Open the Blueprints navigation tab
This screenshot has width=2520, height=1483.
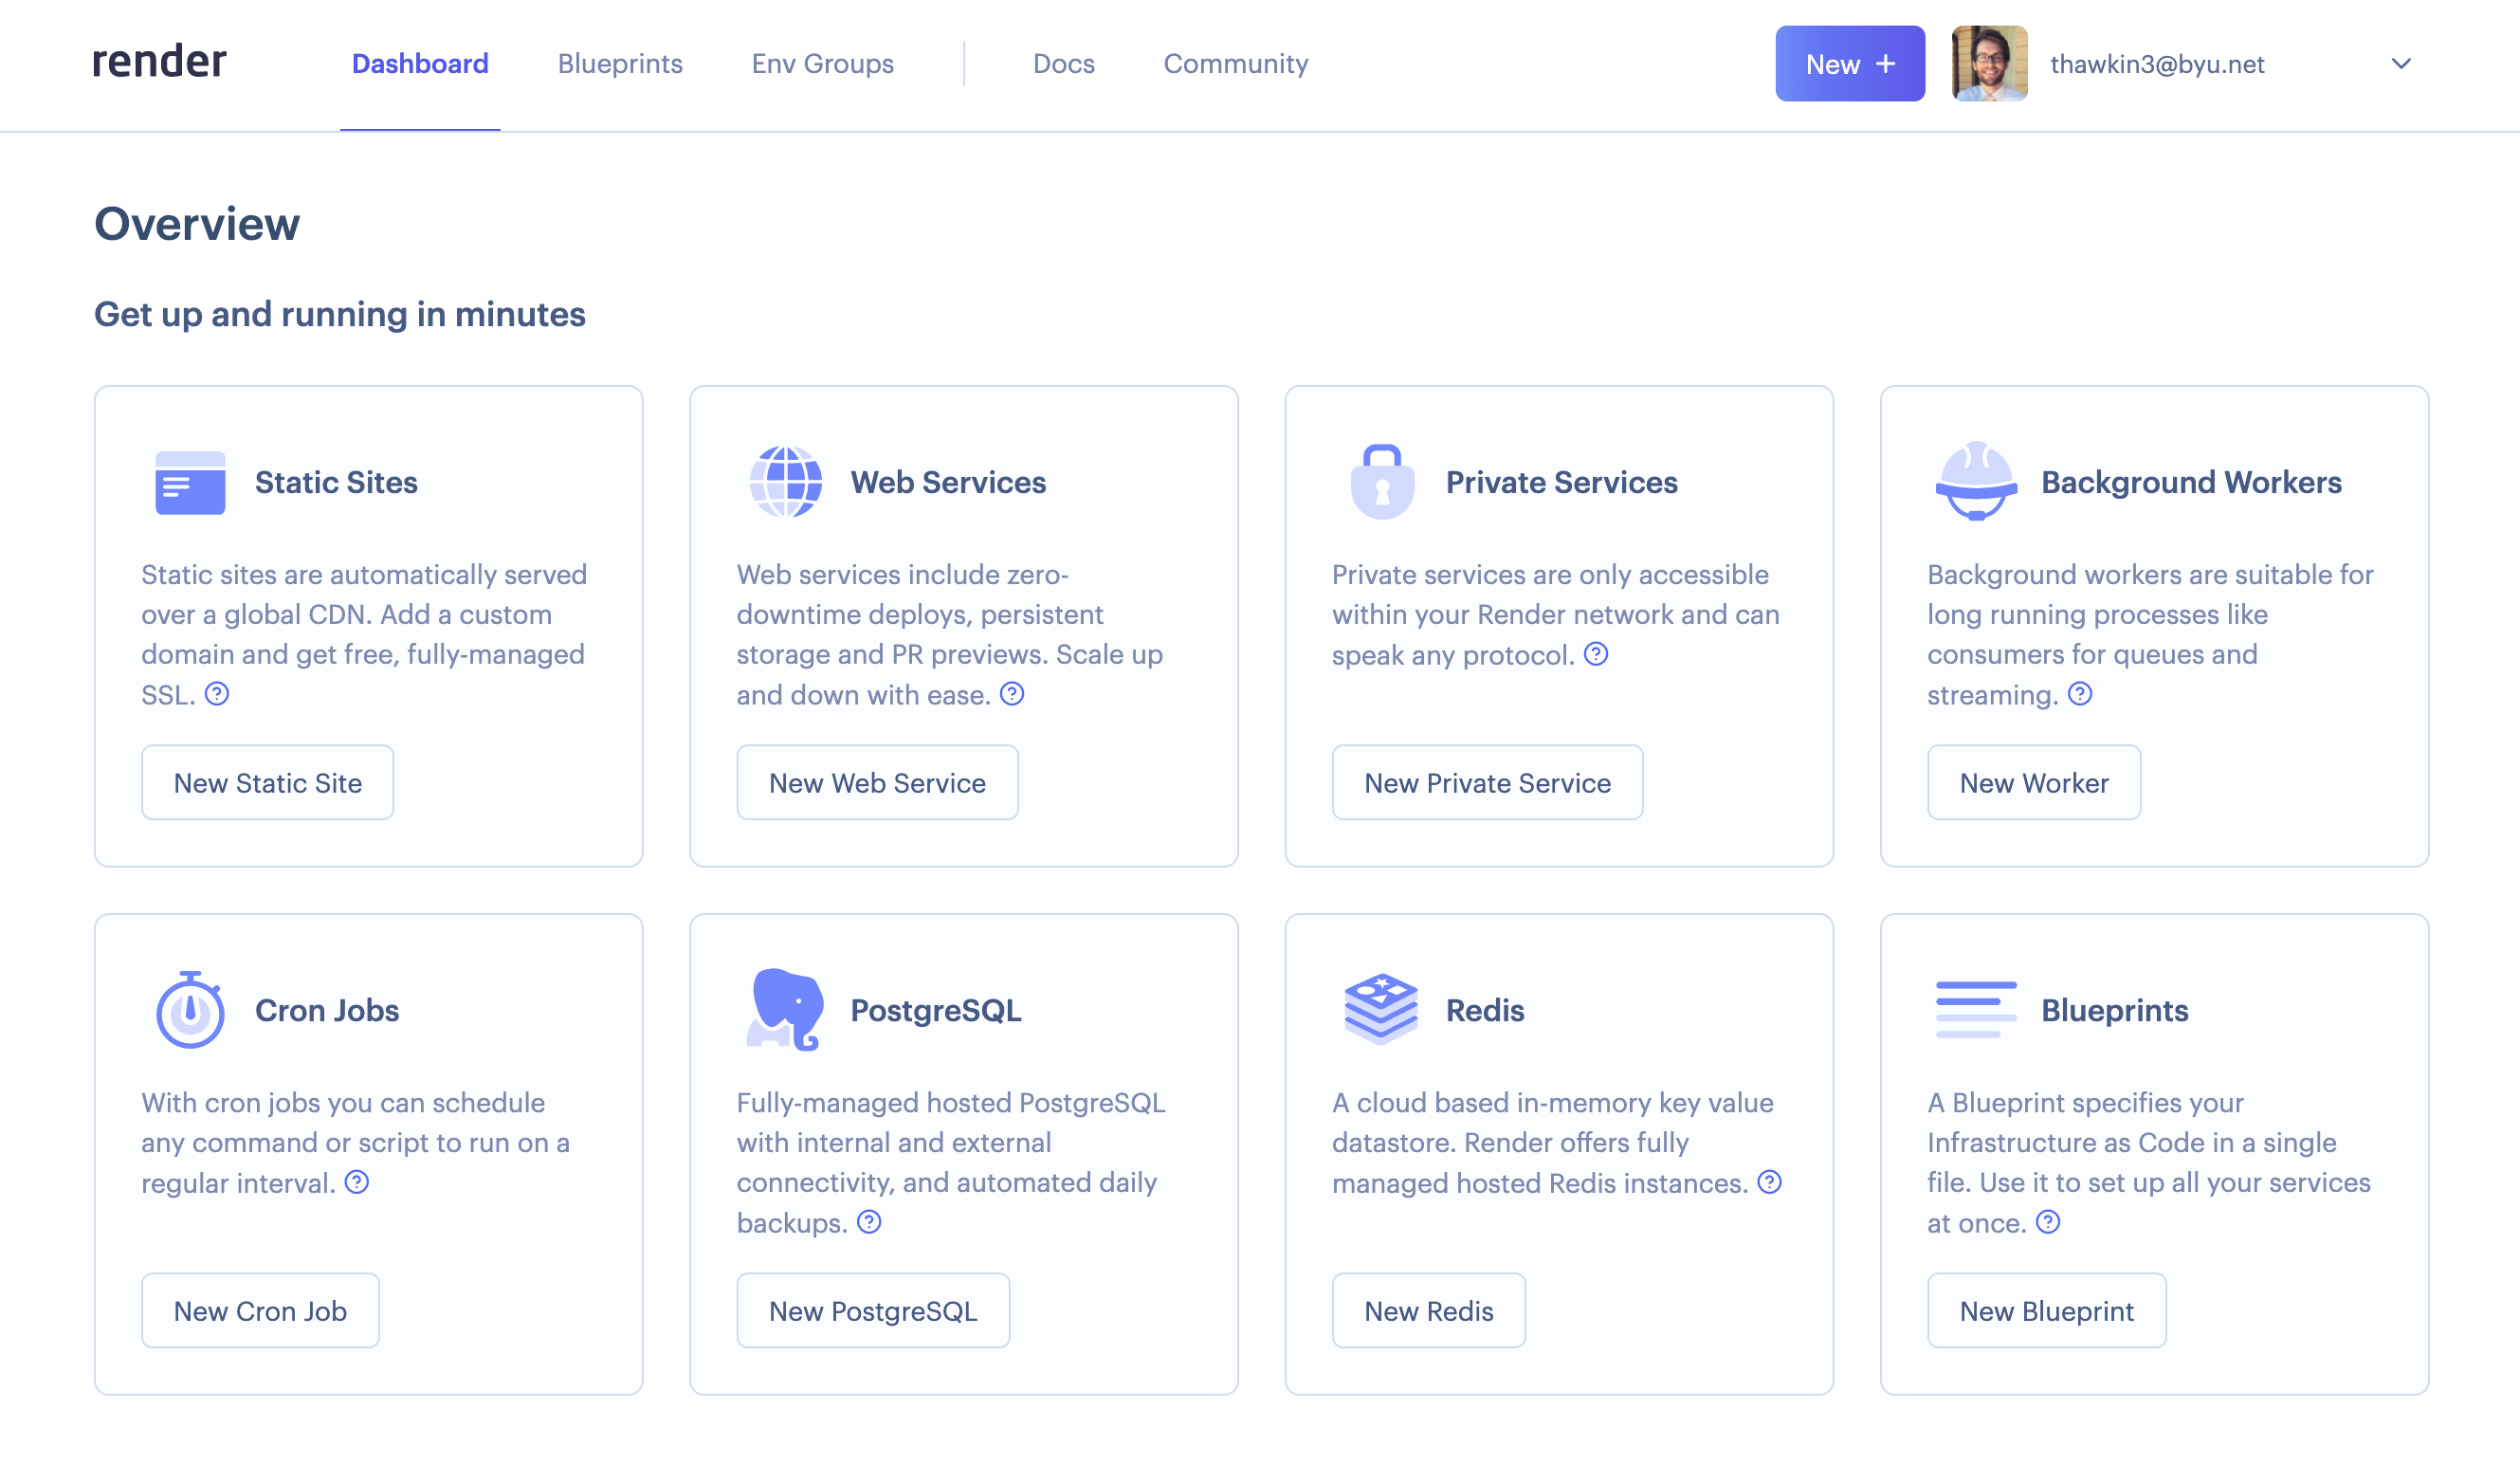click(619, 64)
